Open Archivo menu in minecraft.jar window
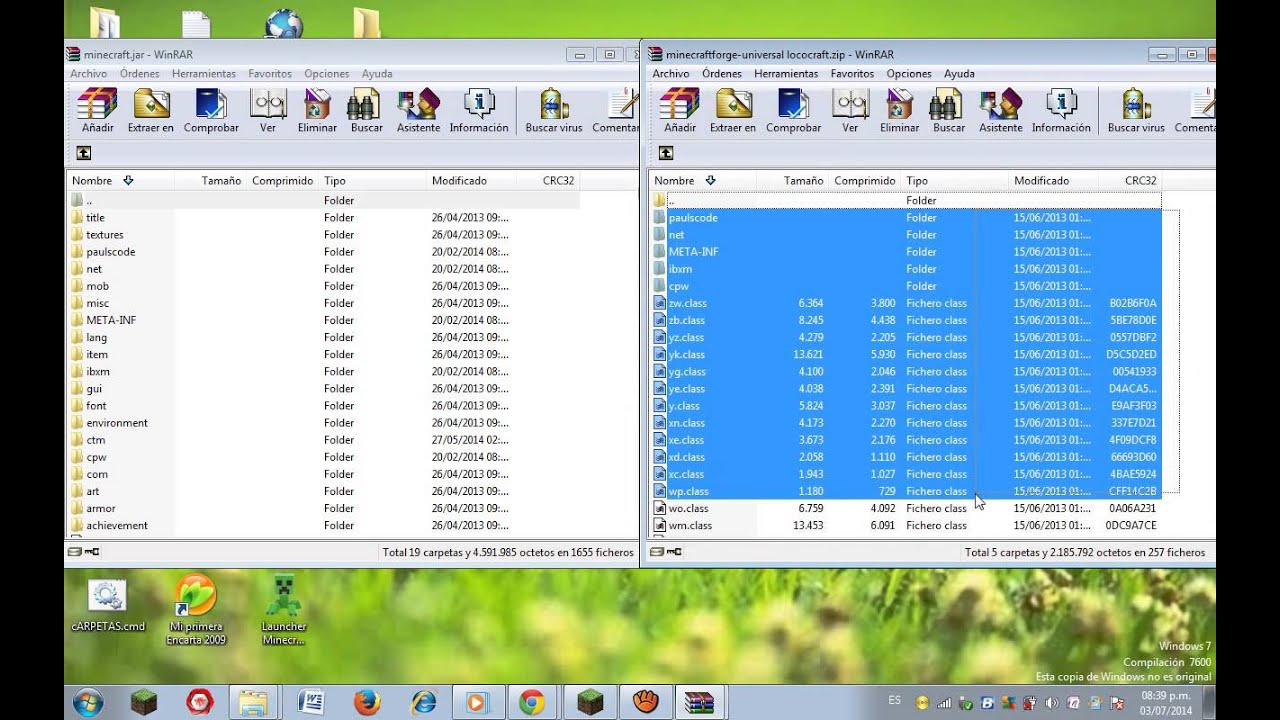The height and width of the screenshot is (720, 1280). (89, 74)
